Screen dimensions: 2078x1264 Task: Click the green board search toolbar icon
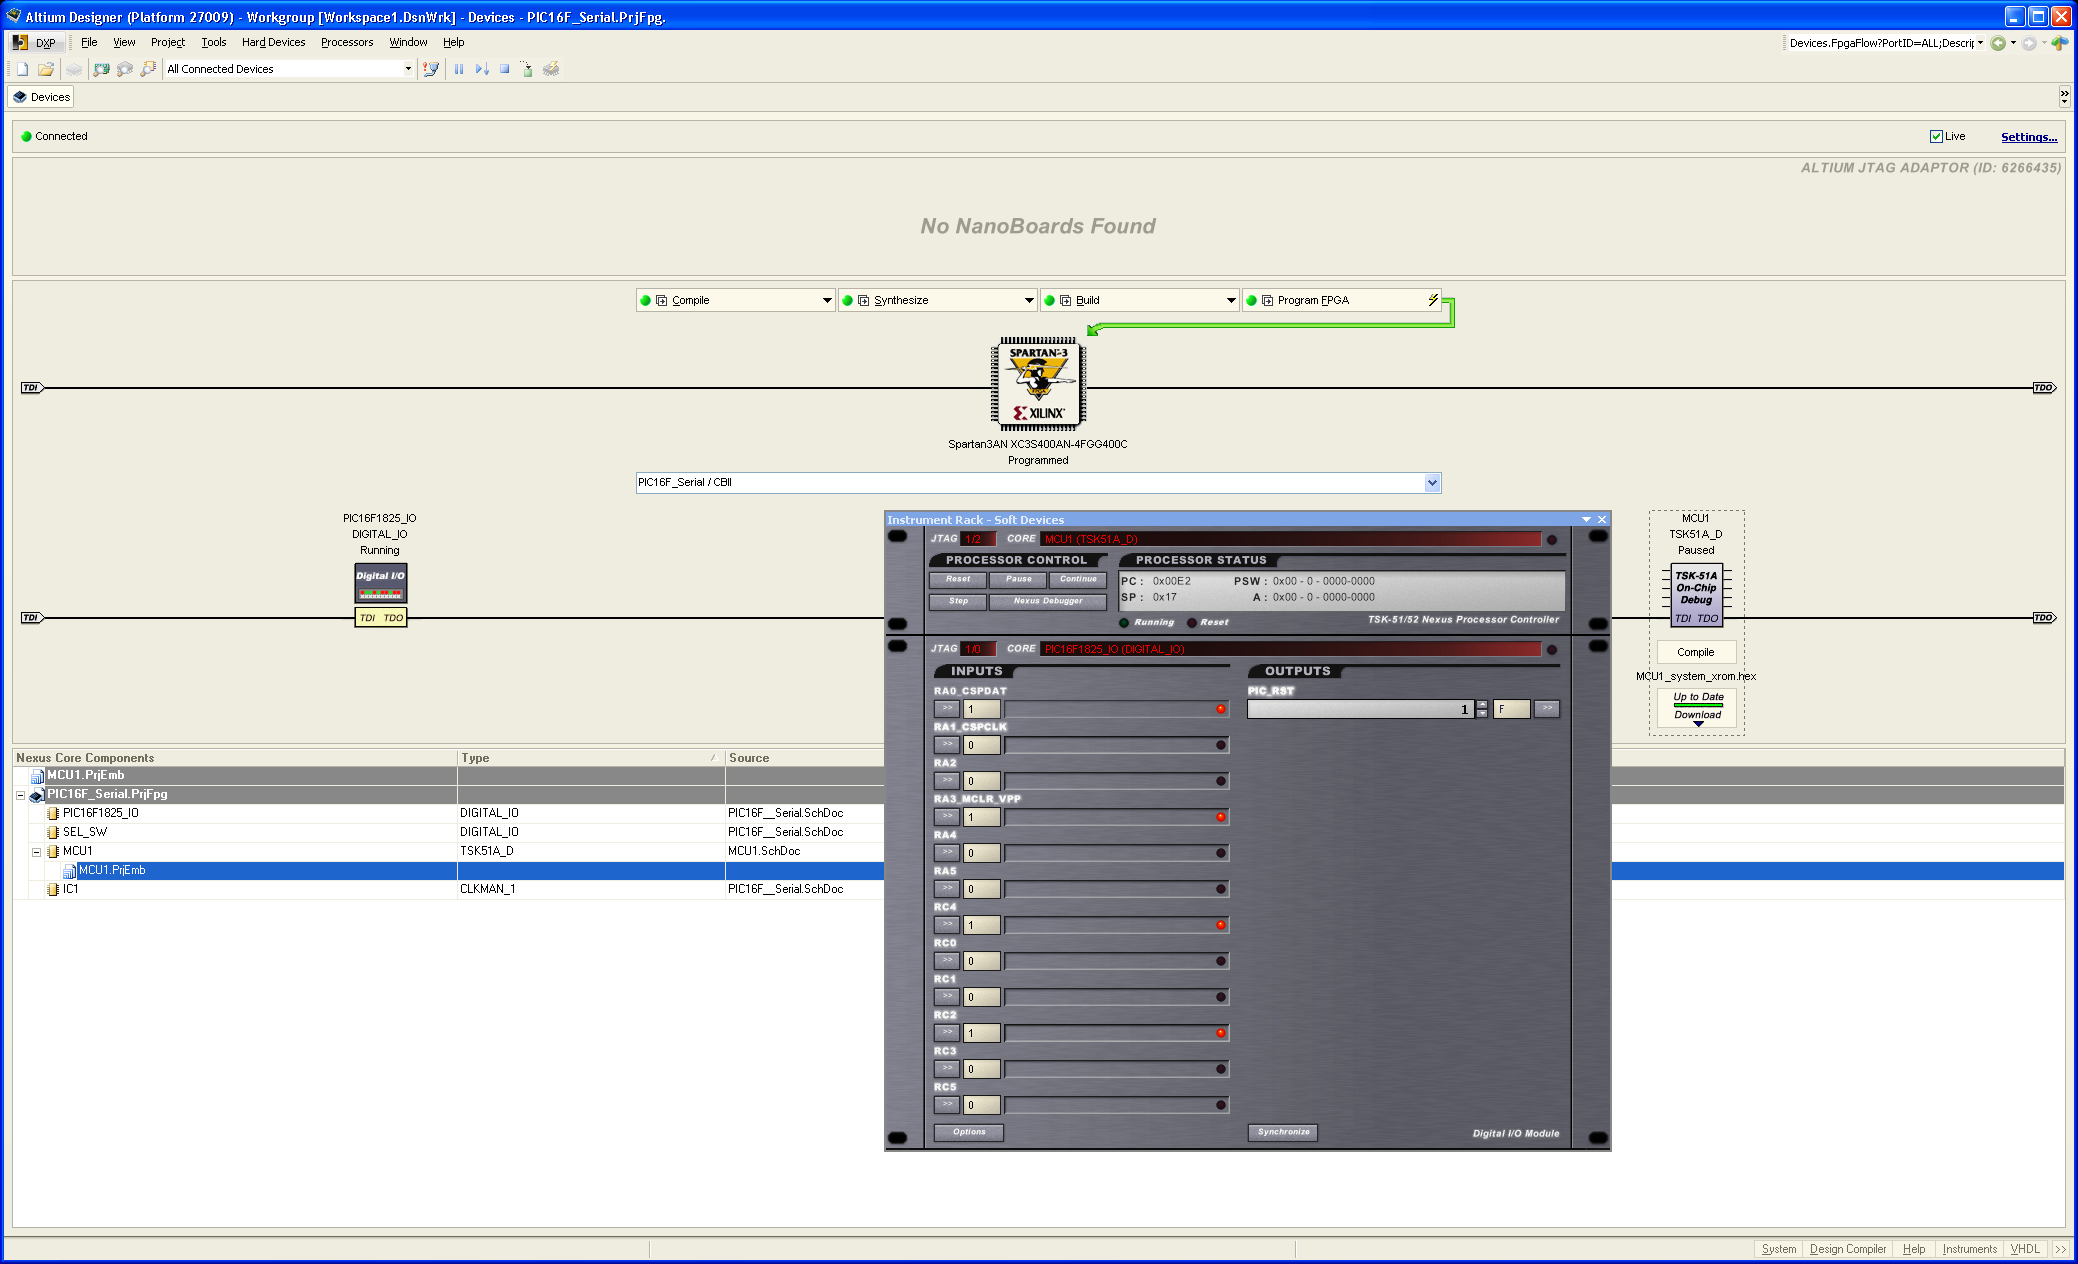pos(101,69)
